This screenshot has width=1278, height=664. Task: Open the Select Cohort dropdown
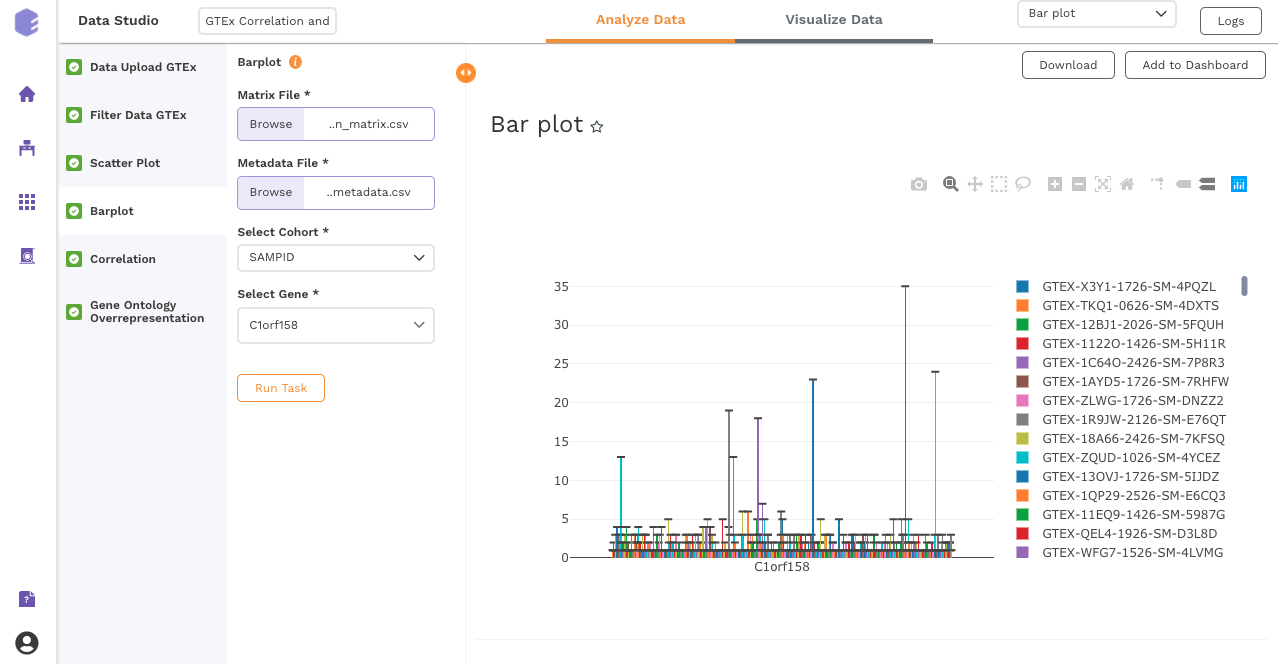pyautogui.click(x=335, y=257)
